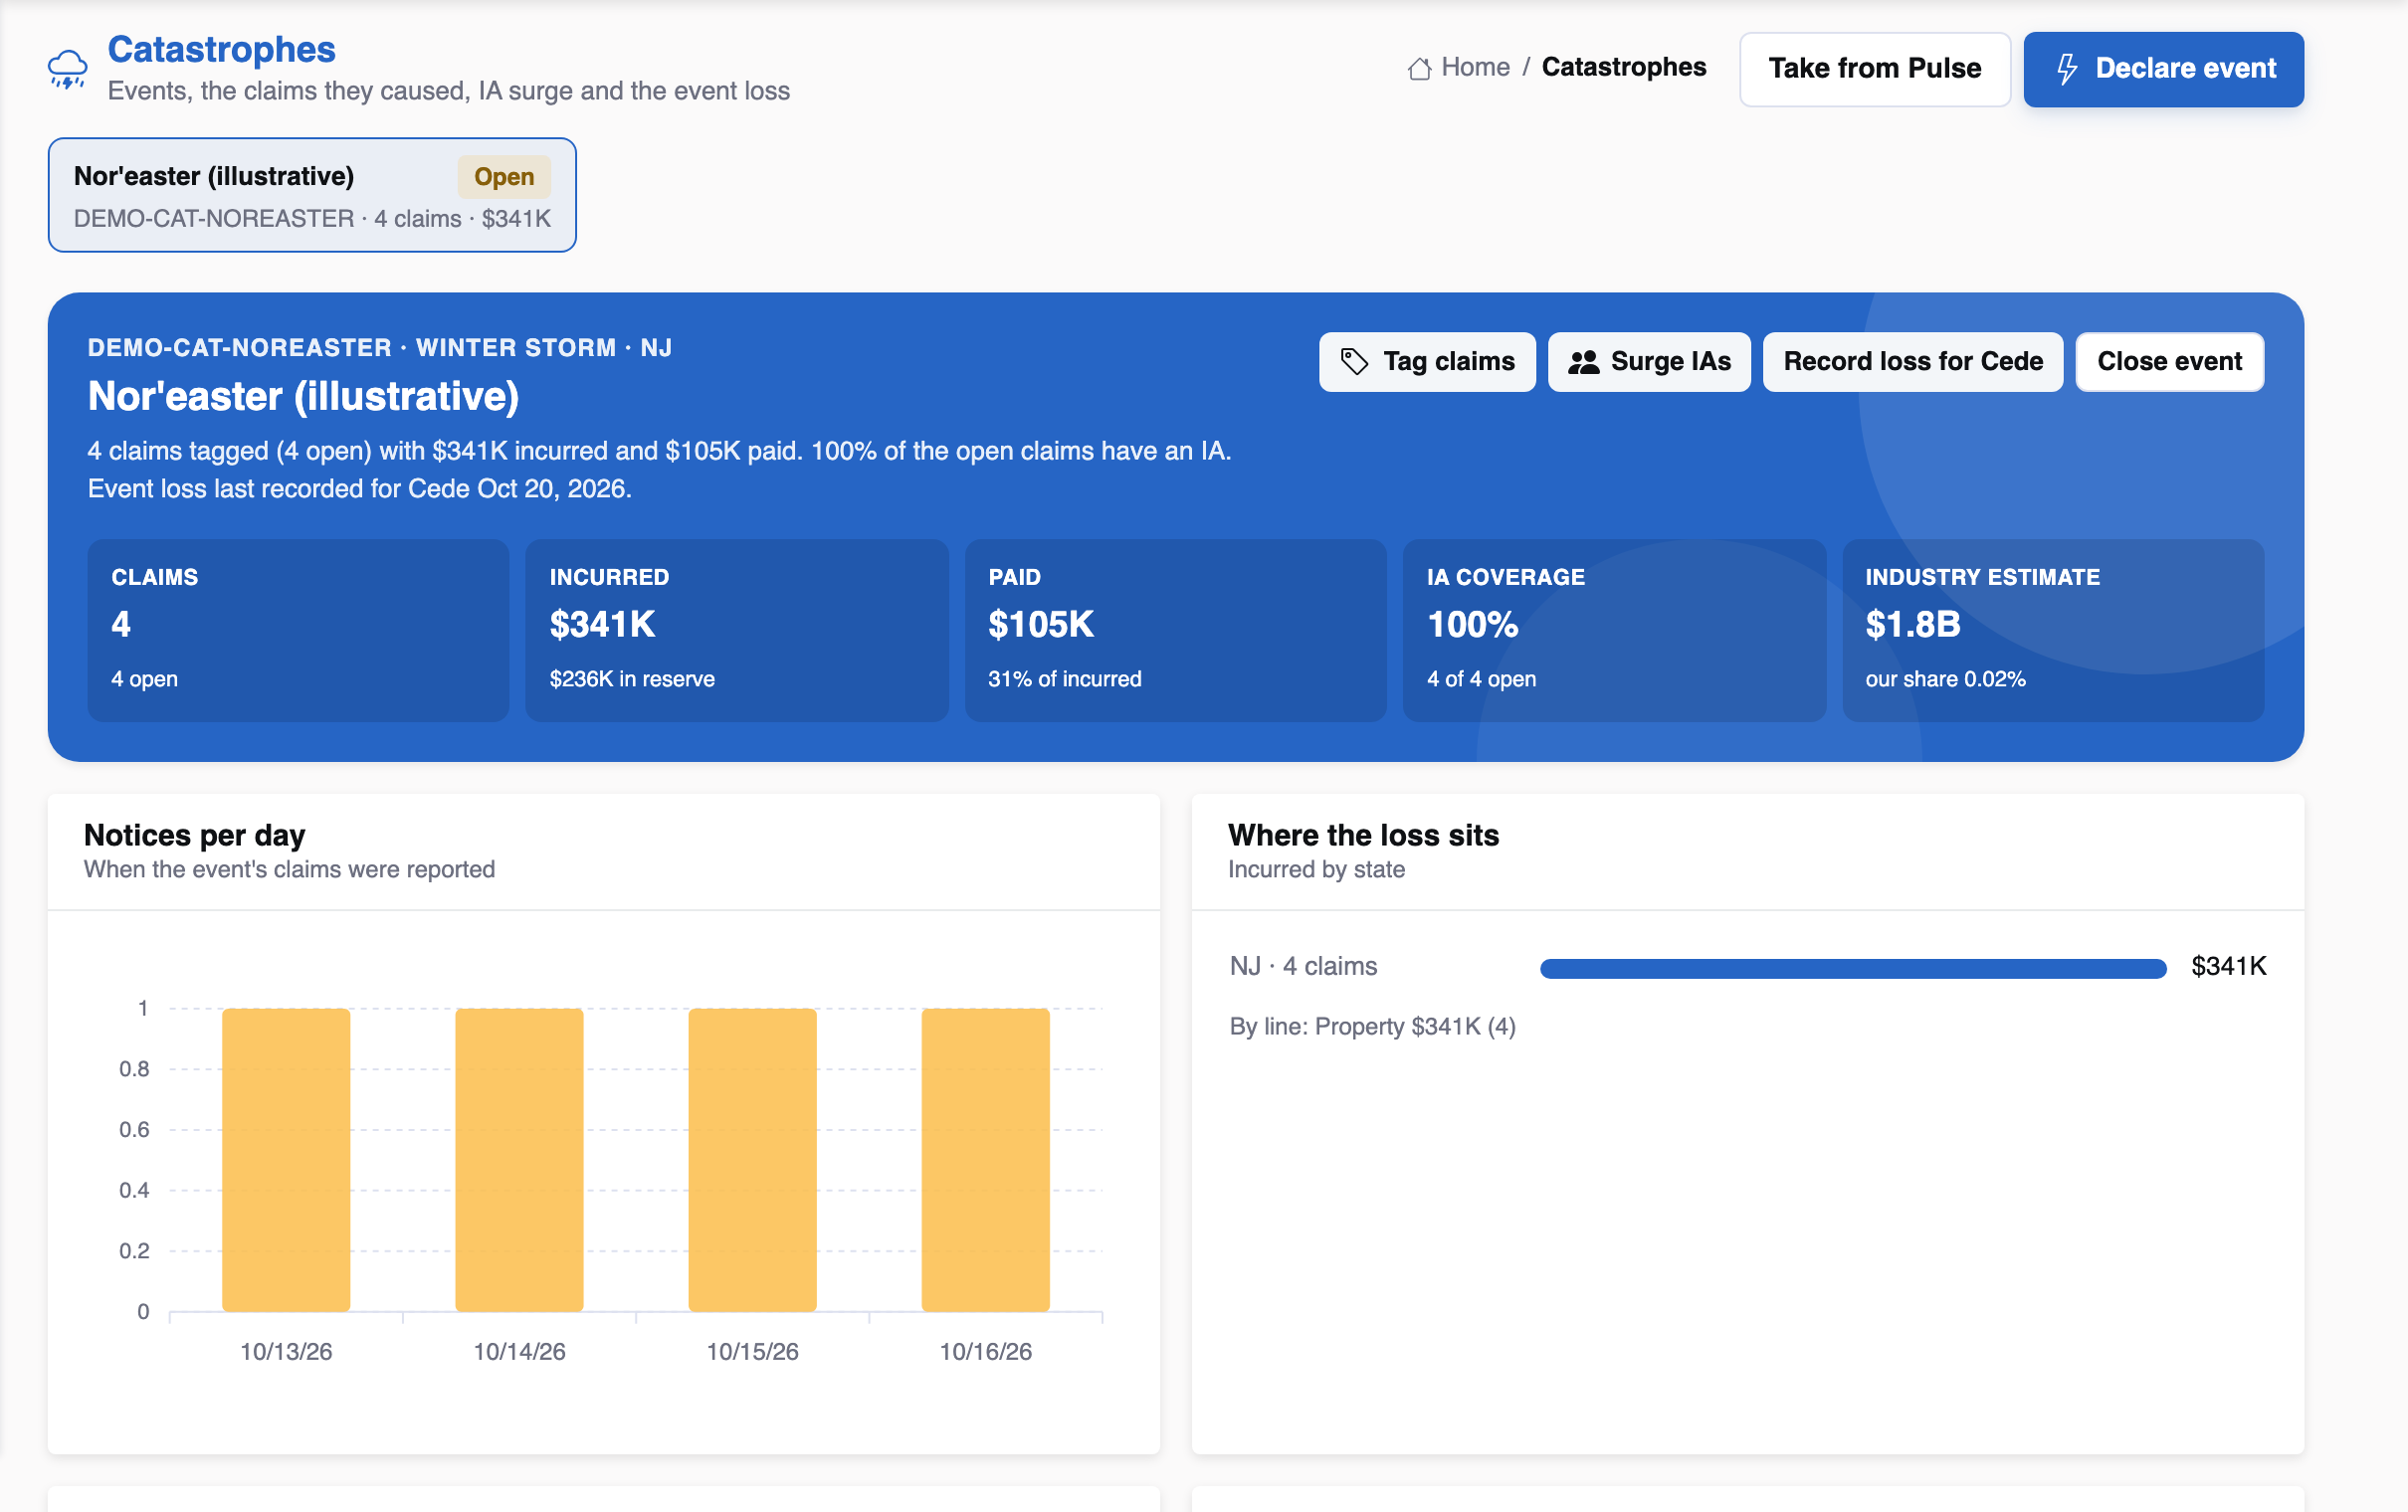The height and width of the screenshot is (1512, 2408).
Task: Click the 10/15/26 bar in the chart
Action: 752,1160
